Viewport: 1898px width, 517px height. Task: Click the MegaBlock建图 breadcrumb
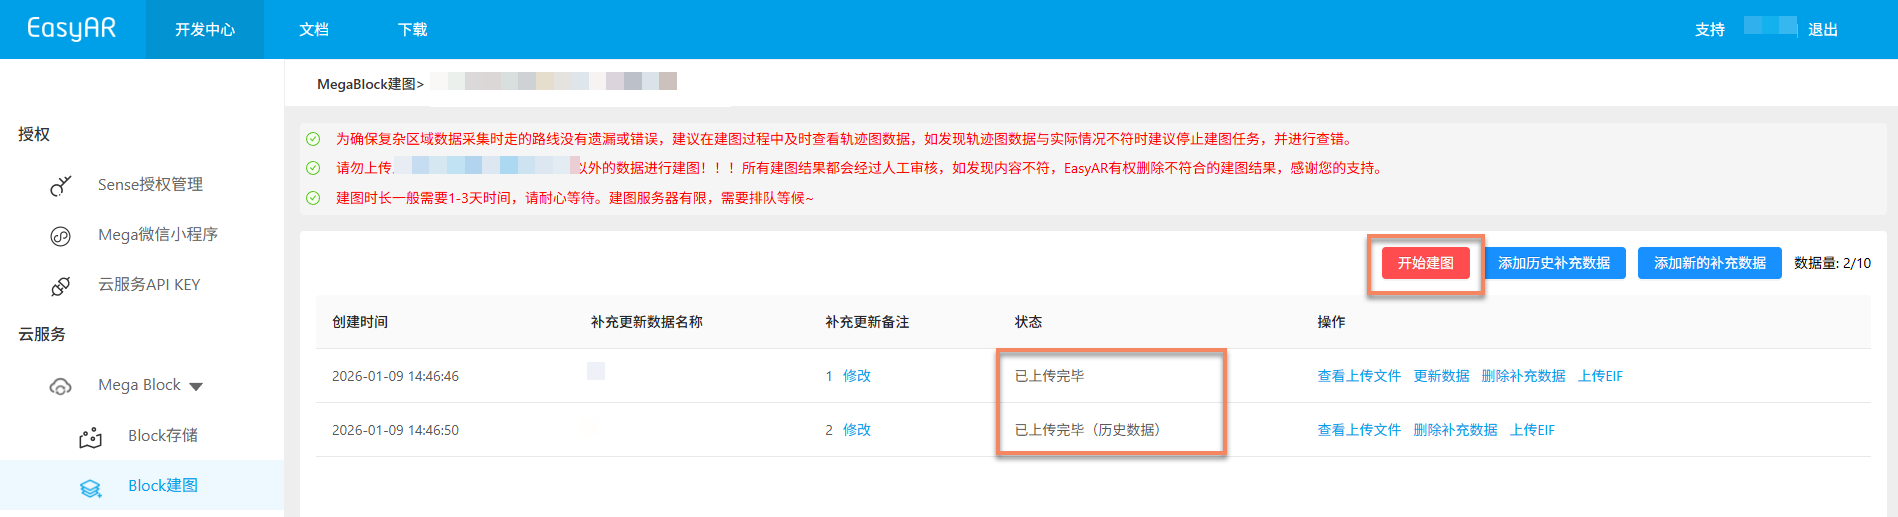367,84
